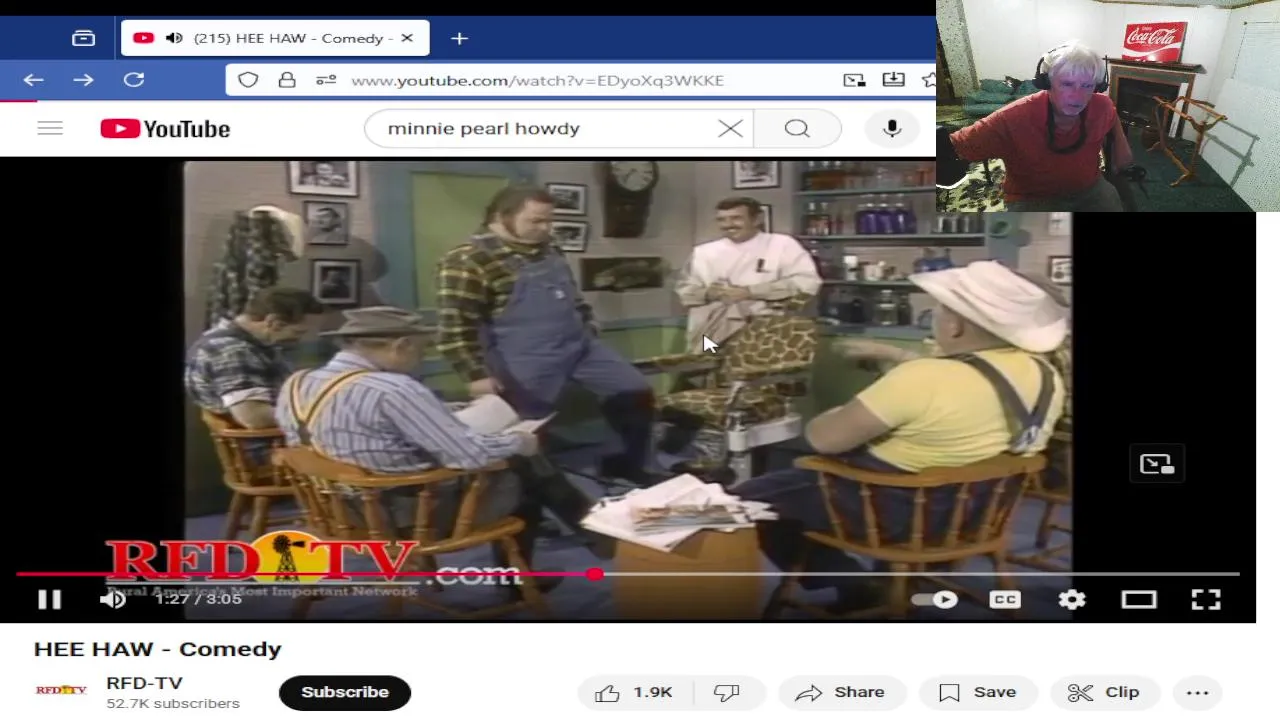
Task: Open the Firefox View tab icon
Action: pyautogui.click(x=83, y=38)
